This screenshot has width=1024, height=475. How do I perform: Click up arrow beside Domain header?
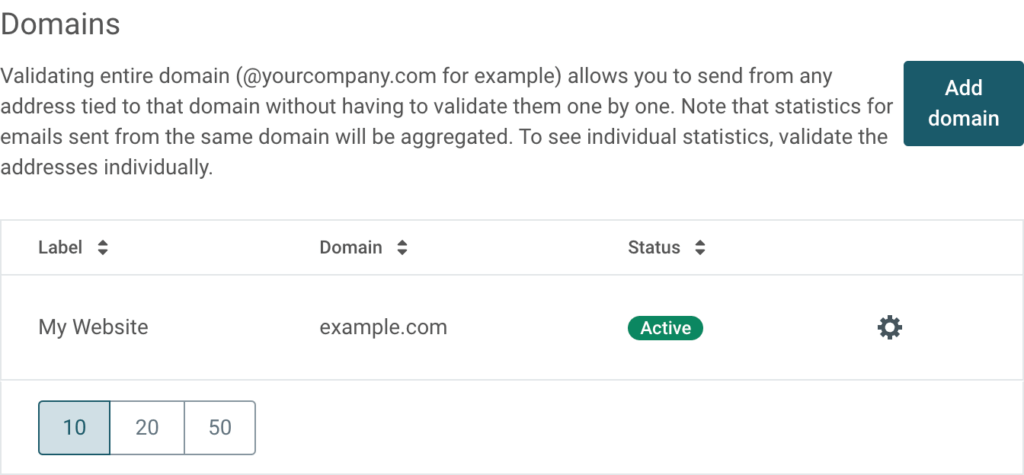402,243
